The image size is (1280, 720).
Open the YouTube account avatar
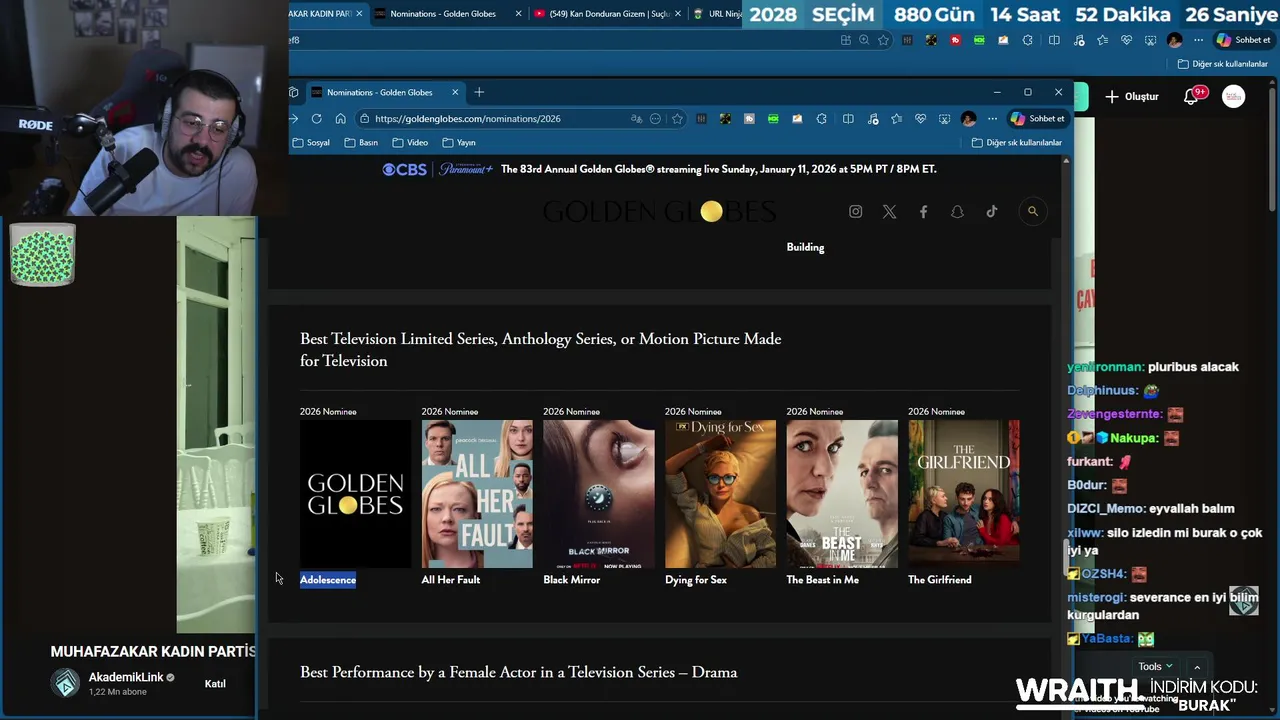tap(1234, 97)
